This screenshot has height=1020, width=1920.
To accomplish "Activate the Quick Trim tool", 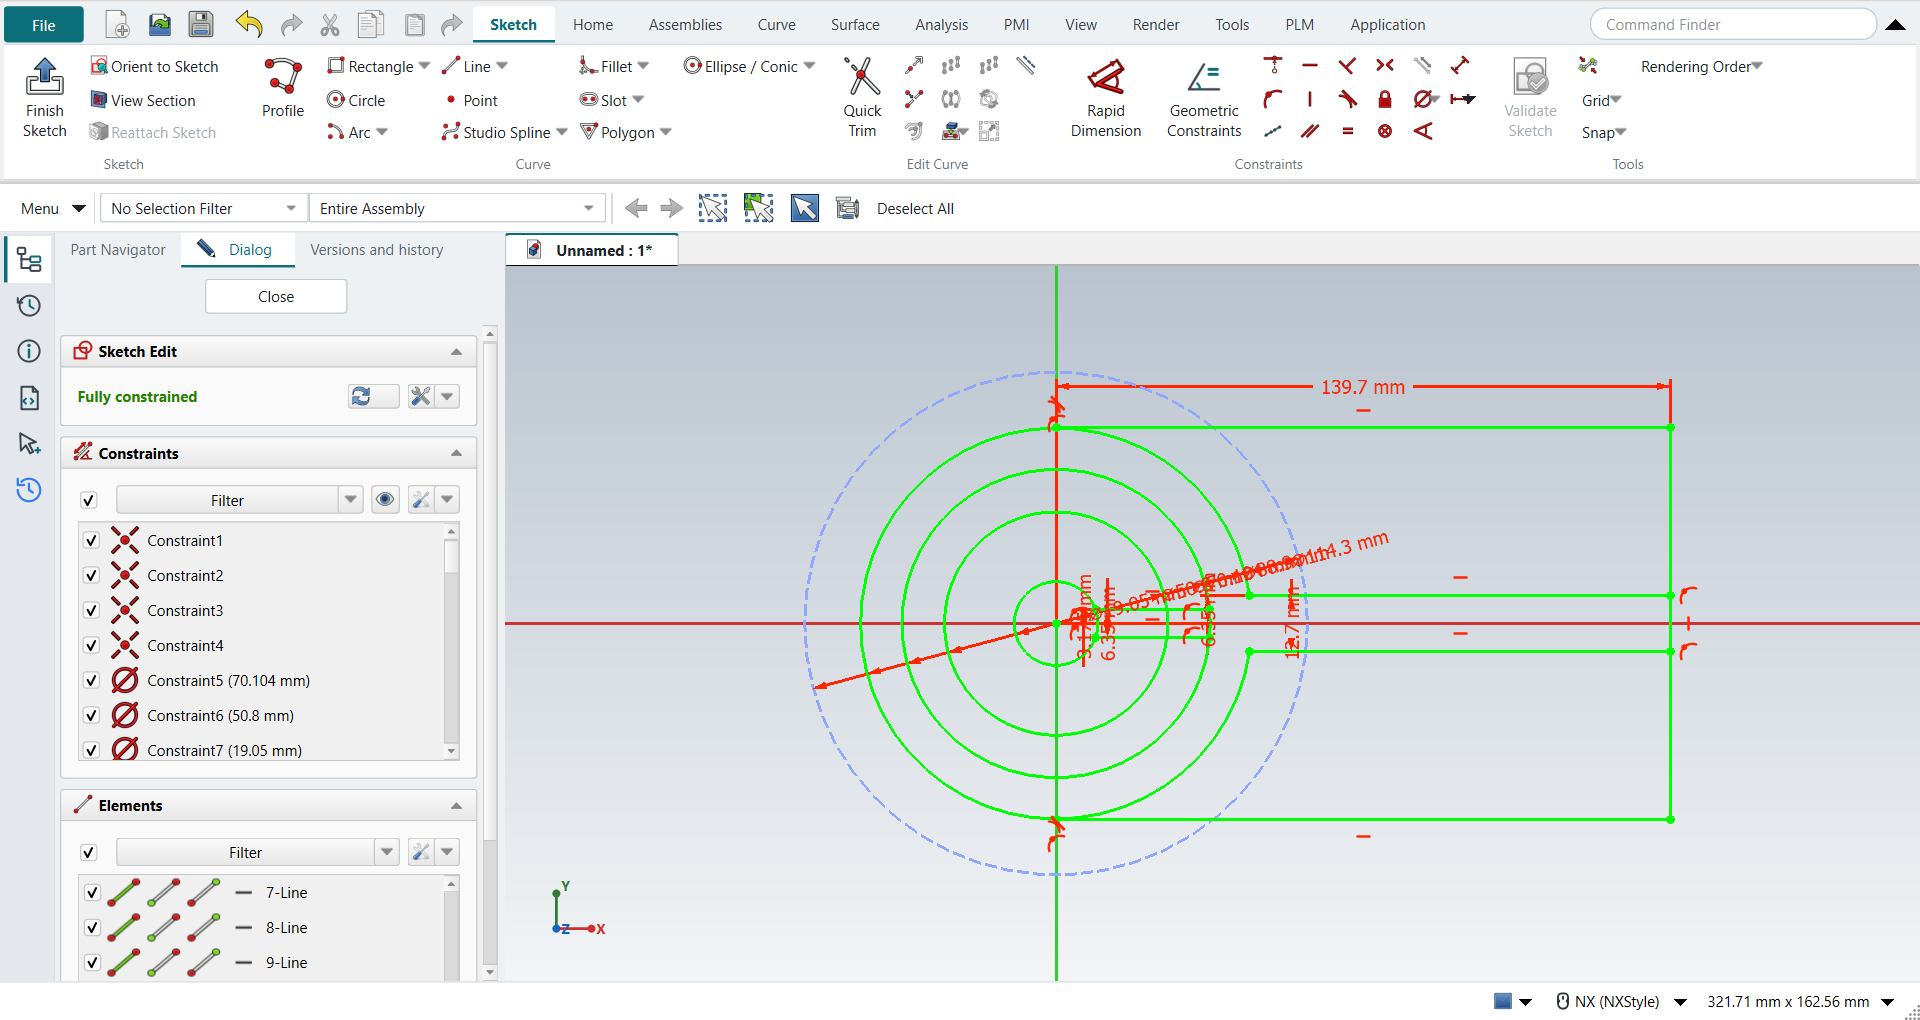I will pyautogui.click(x=862, y=97).
